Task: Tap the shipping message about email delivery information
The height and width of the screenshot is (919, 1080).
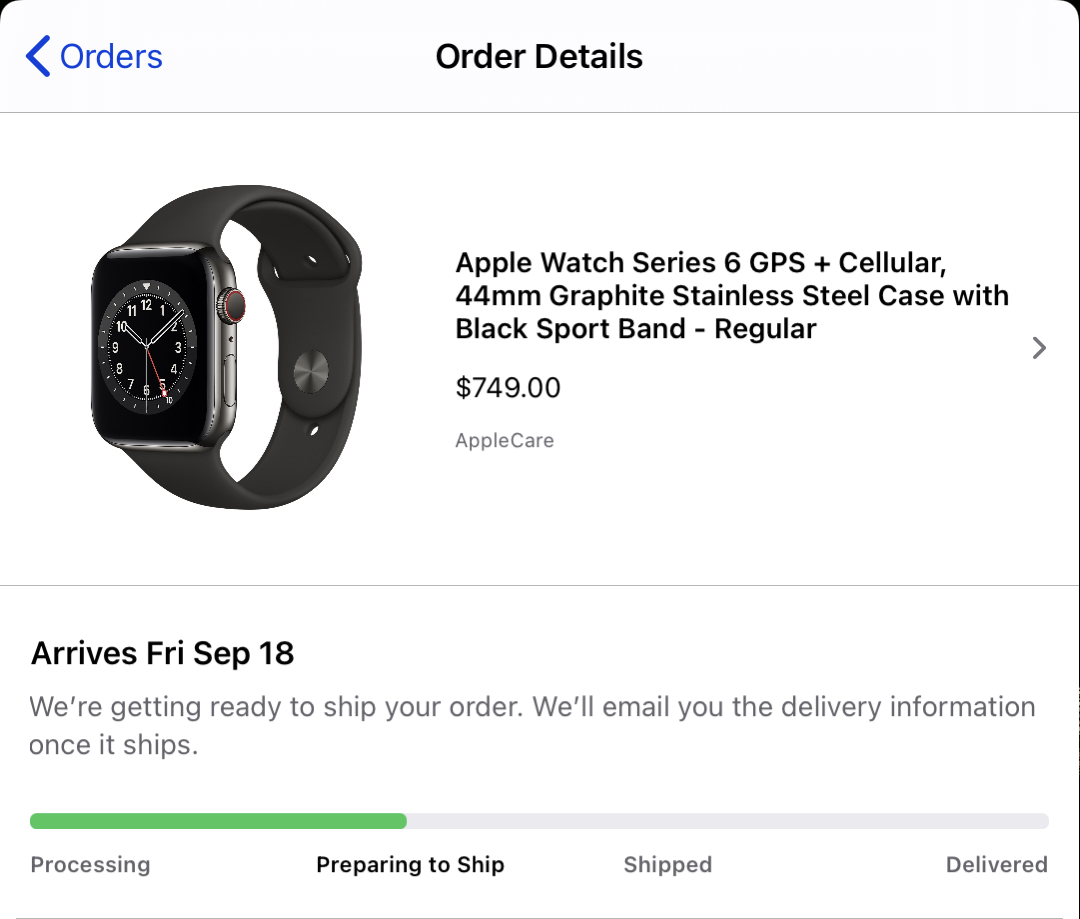Action: pos(532,725)
